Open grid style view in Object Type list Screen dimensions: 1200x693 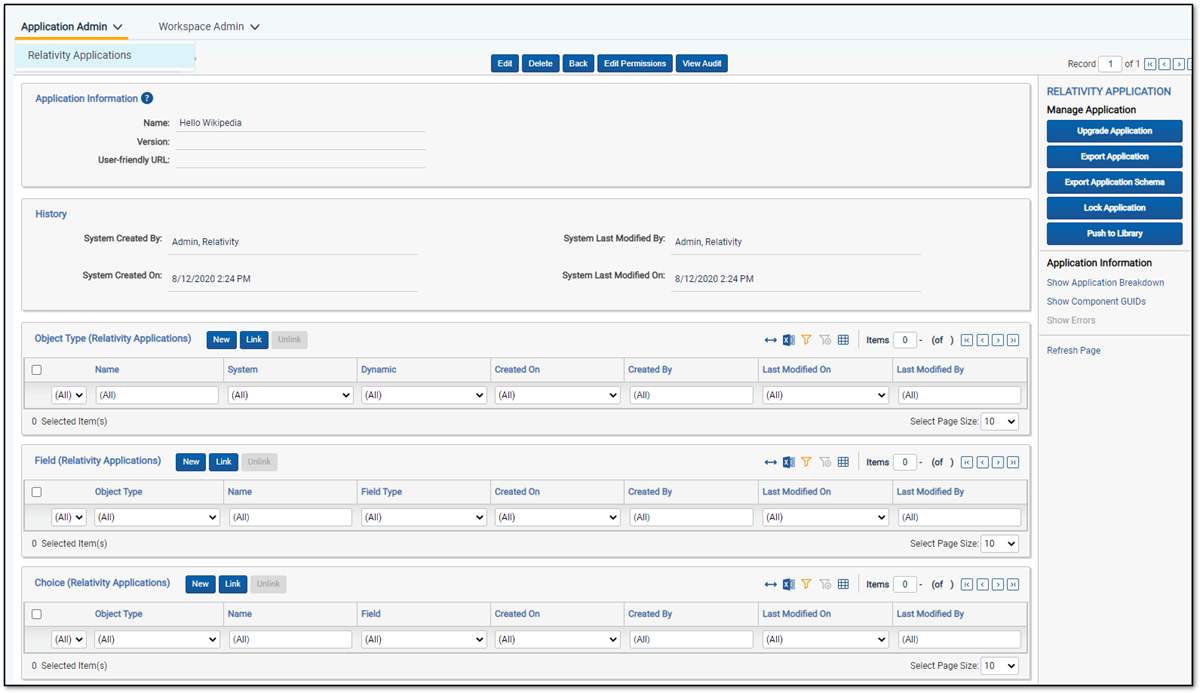point(843,340)
